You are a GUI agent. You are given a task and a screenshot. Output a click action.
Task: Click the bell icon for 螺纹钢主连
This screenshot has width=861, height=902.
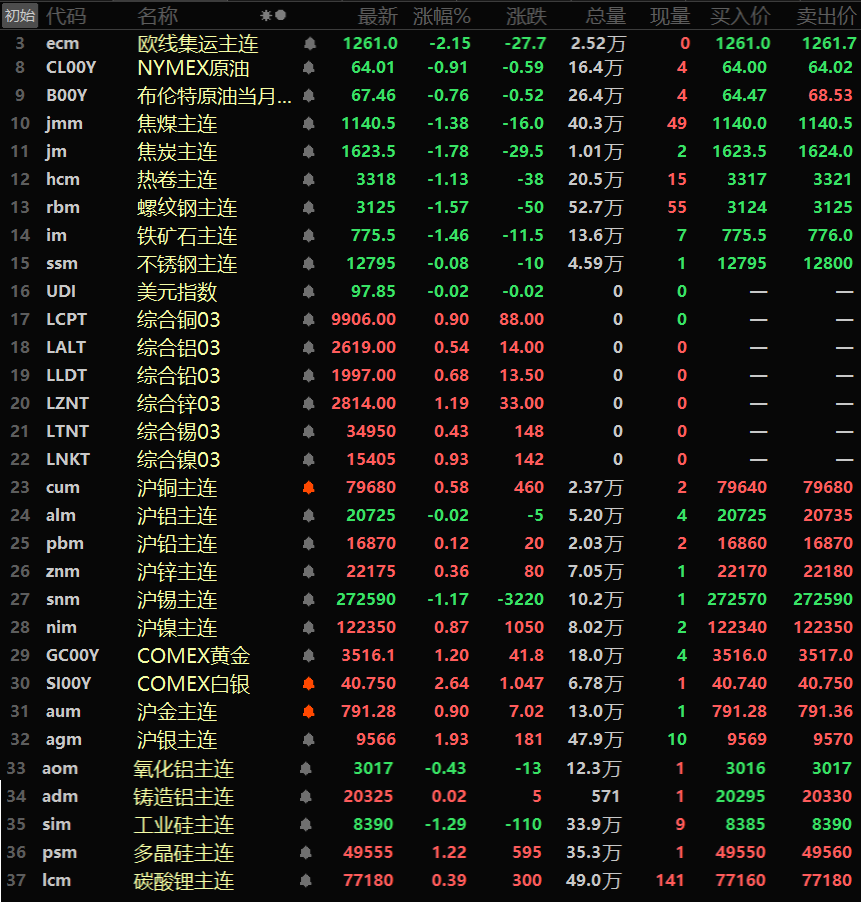point(309,208)
